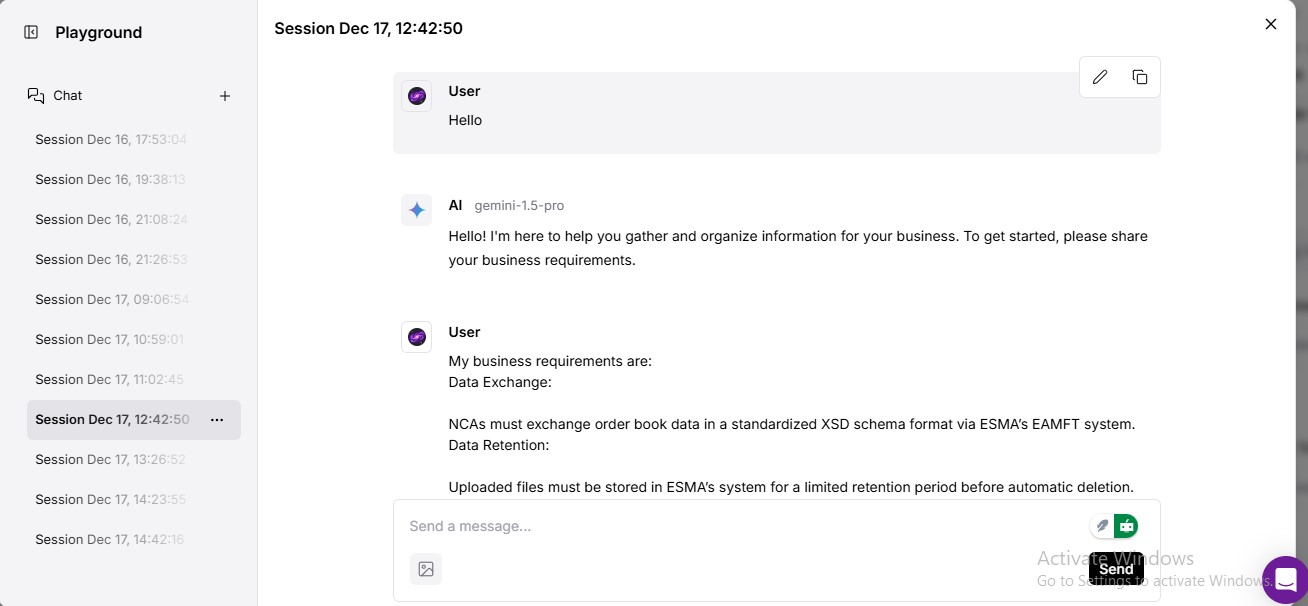This screenshot has height=606, width=1308.
Task: Click the image upload icon
Action: pyautogui.click(x=426, y=569)
